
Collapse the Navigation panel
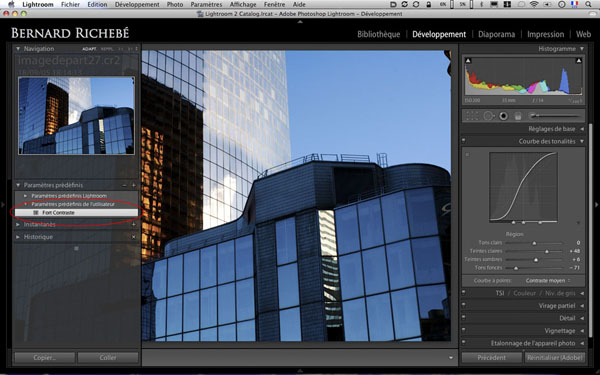(18, 49)
